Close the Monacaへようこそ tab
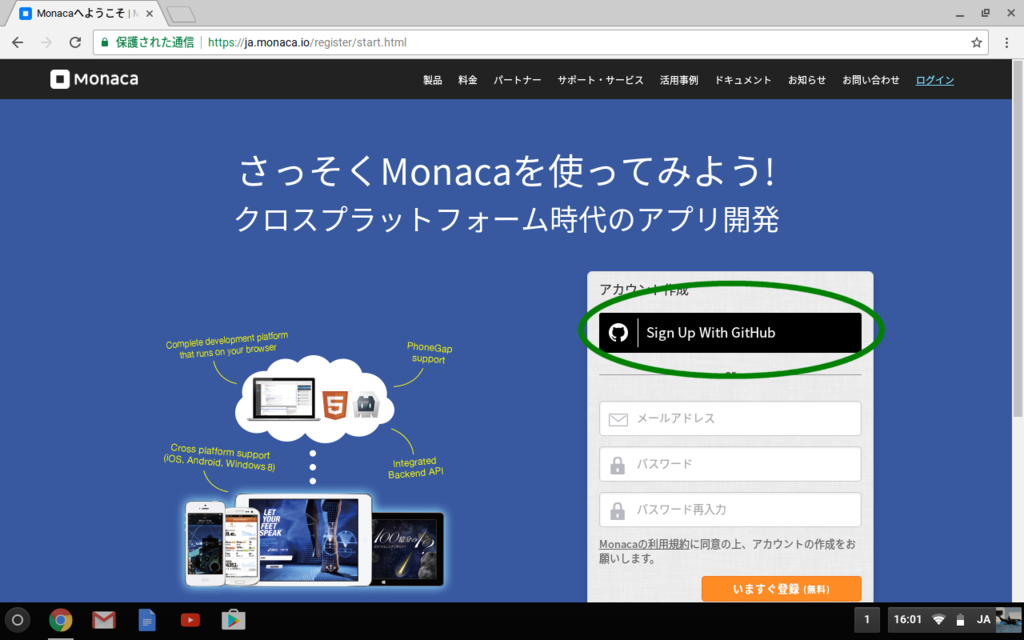 pyautogui.click(x=150, y=13)
